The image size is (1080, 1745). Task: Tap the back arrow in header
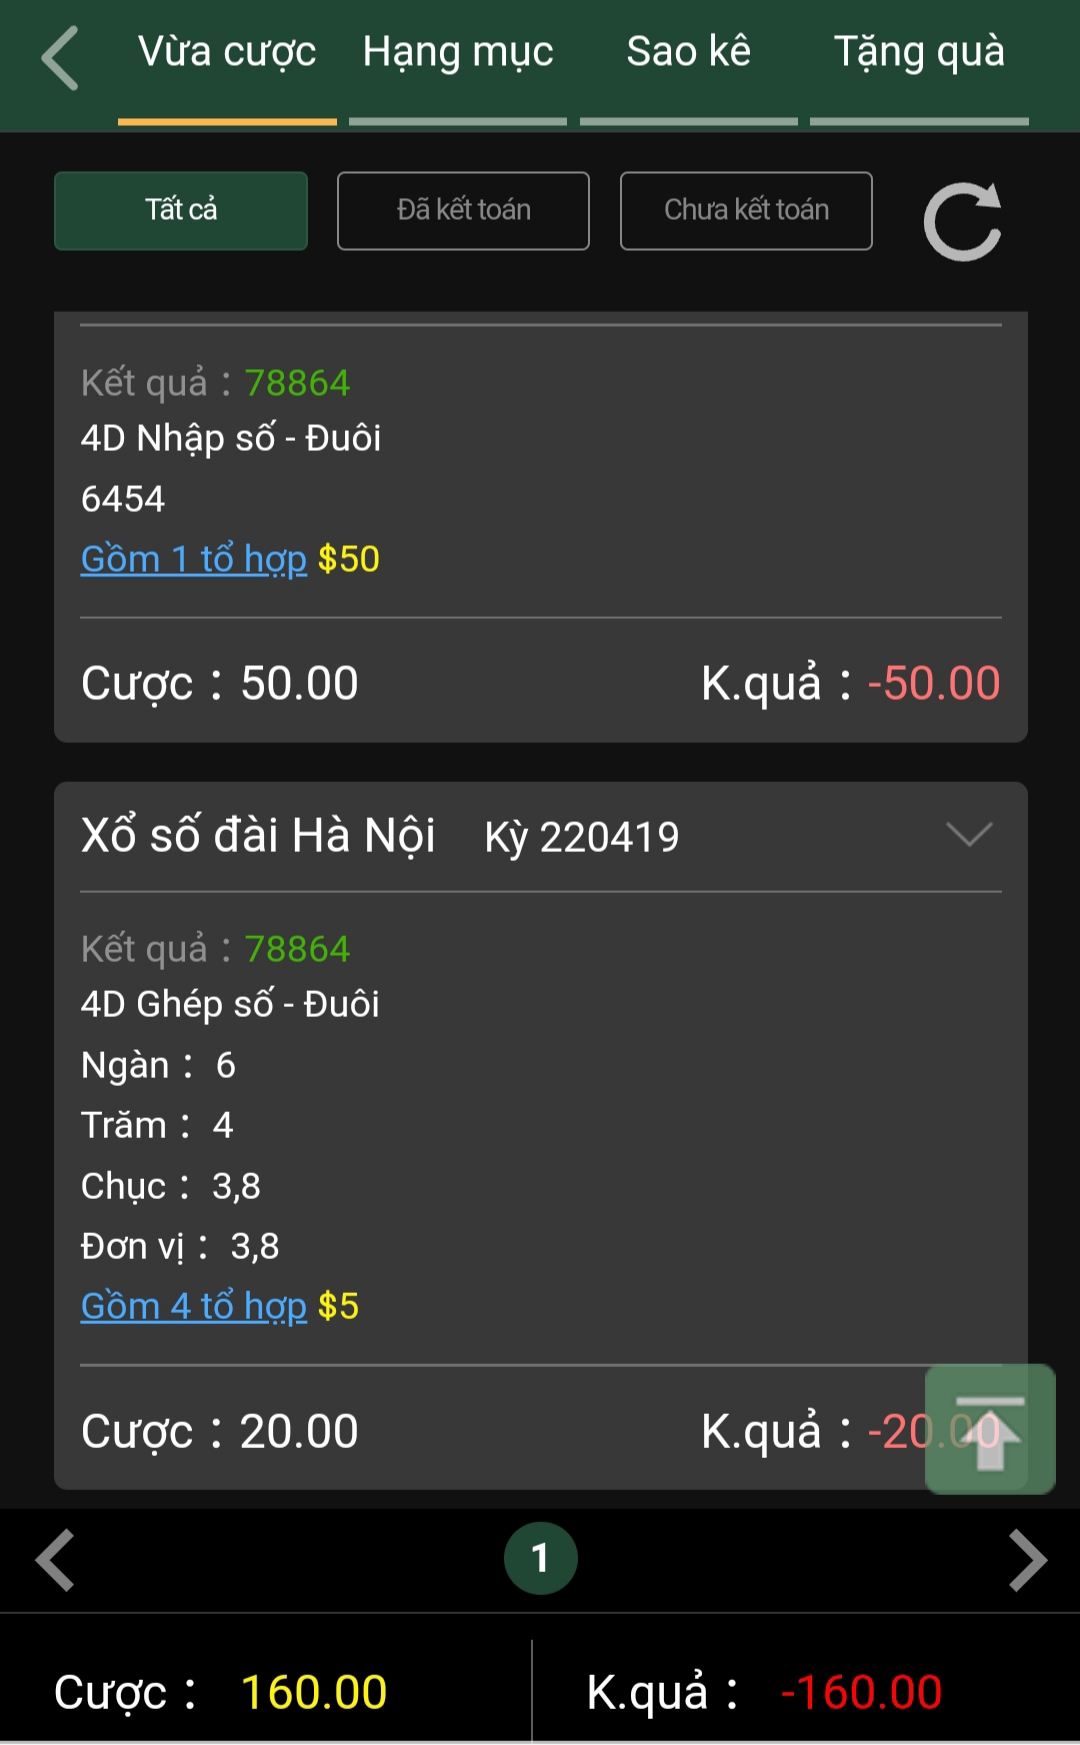click(60, 58)
